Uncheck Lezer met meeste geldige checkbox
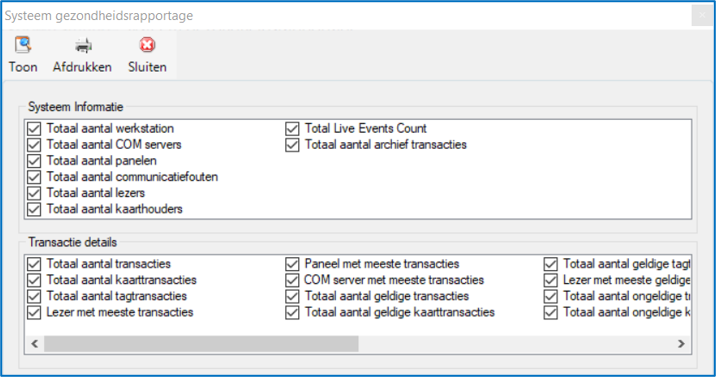The height and width of the screenshot is (377, 716). (x=551, y=280)
